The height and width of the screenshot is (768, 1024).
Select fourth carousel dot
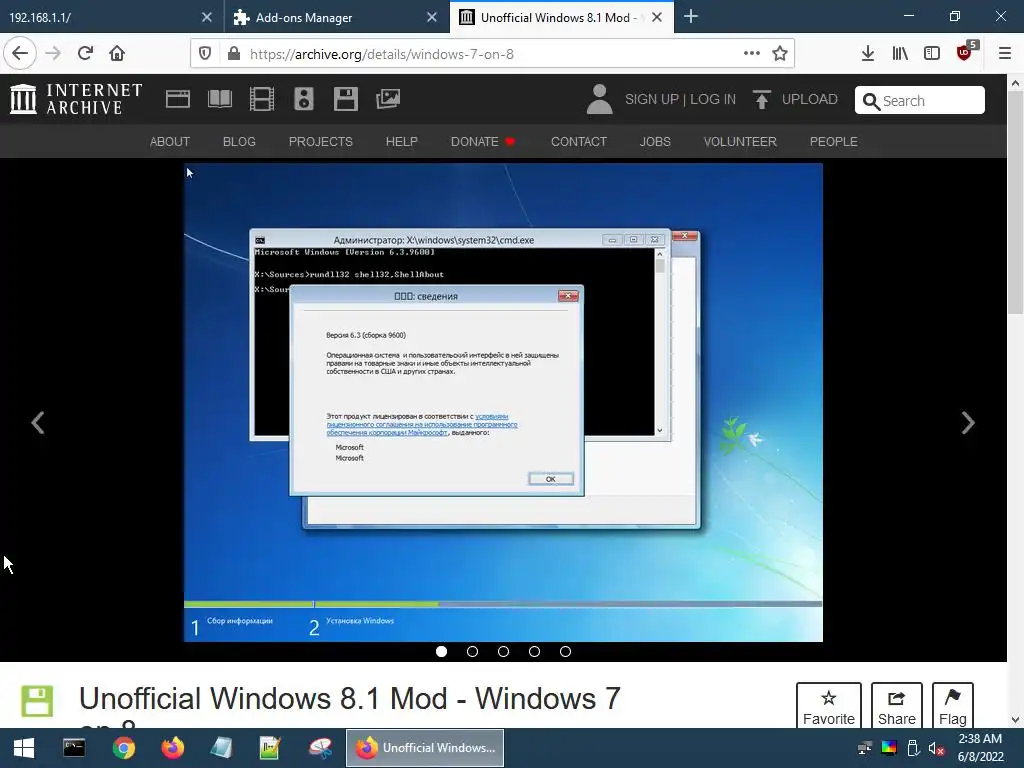tap(534, 651)
